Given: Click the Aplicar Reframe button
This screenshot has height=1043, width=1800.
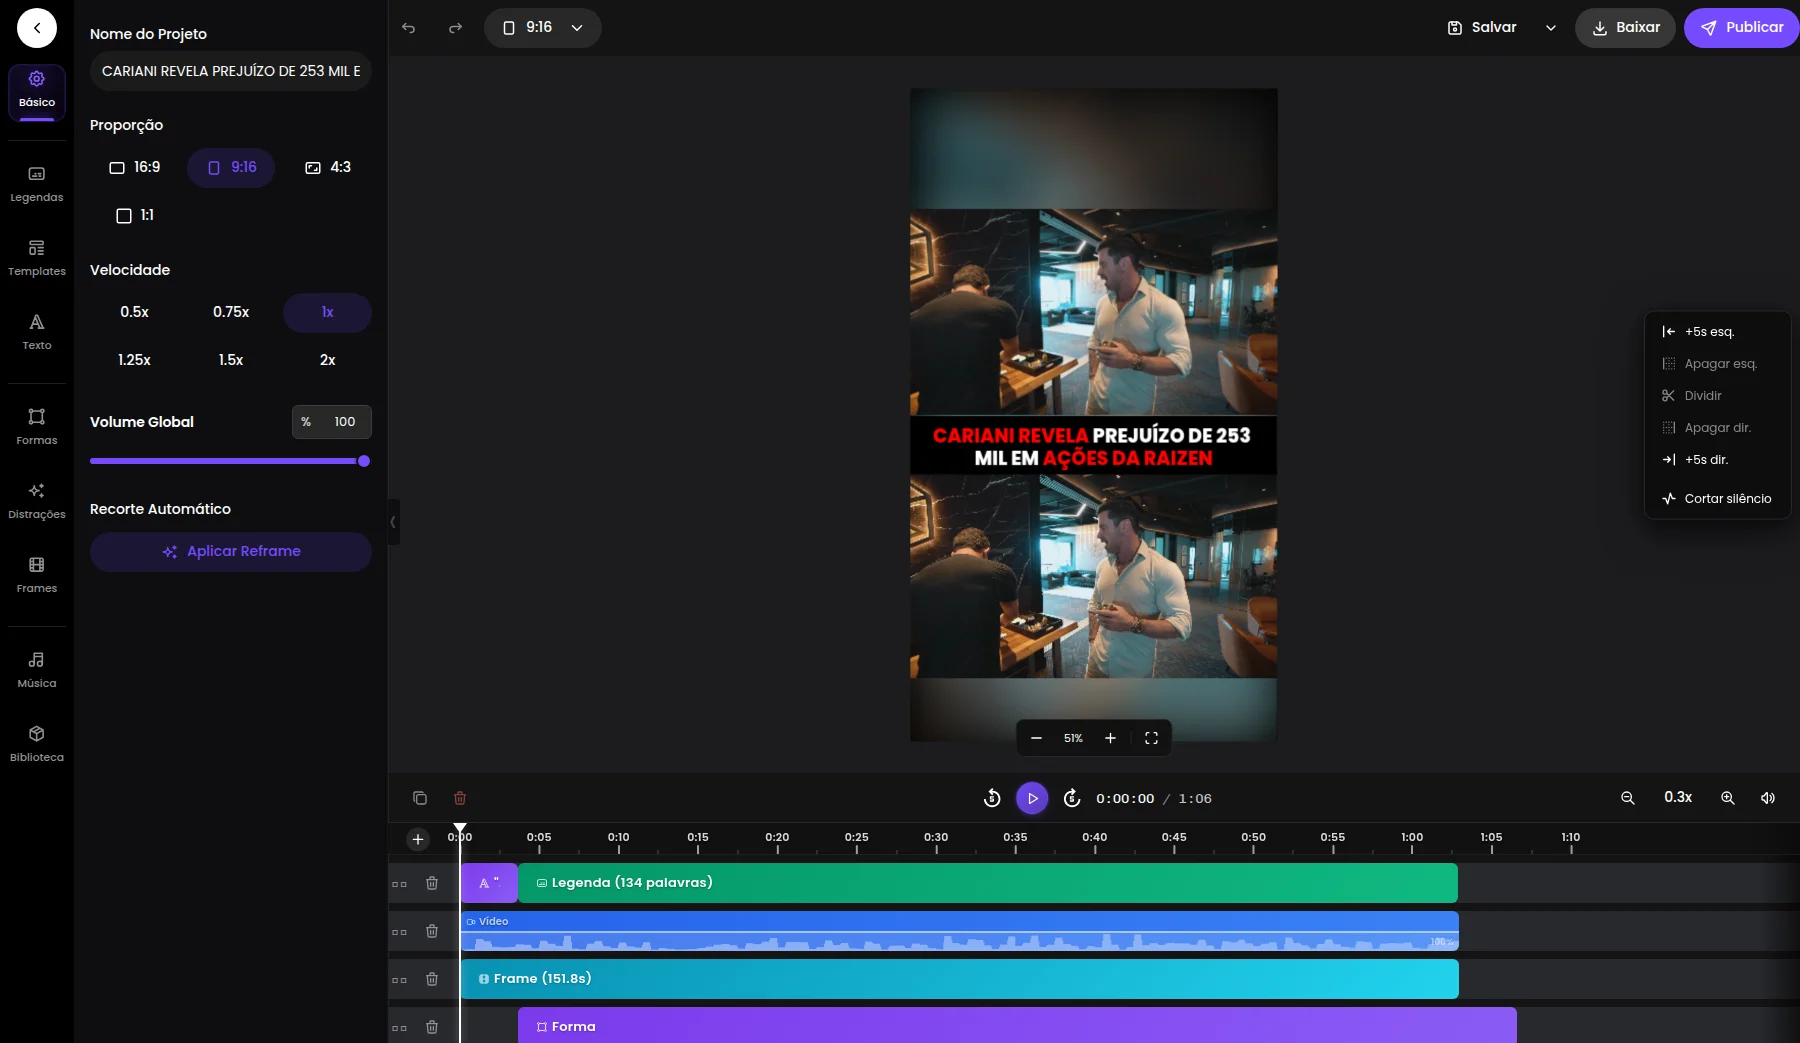Looking at the screenshot, I should pos(231,551).
